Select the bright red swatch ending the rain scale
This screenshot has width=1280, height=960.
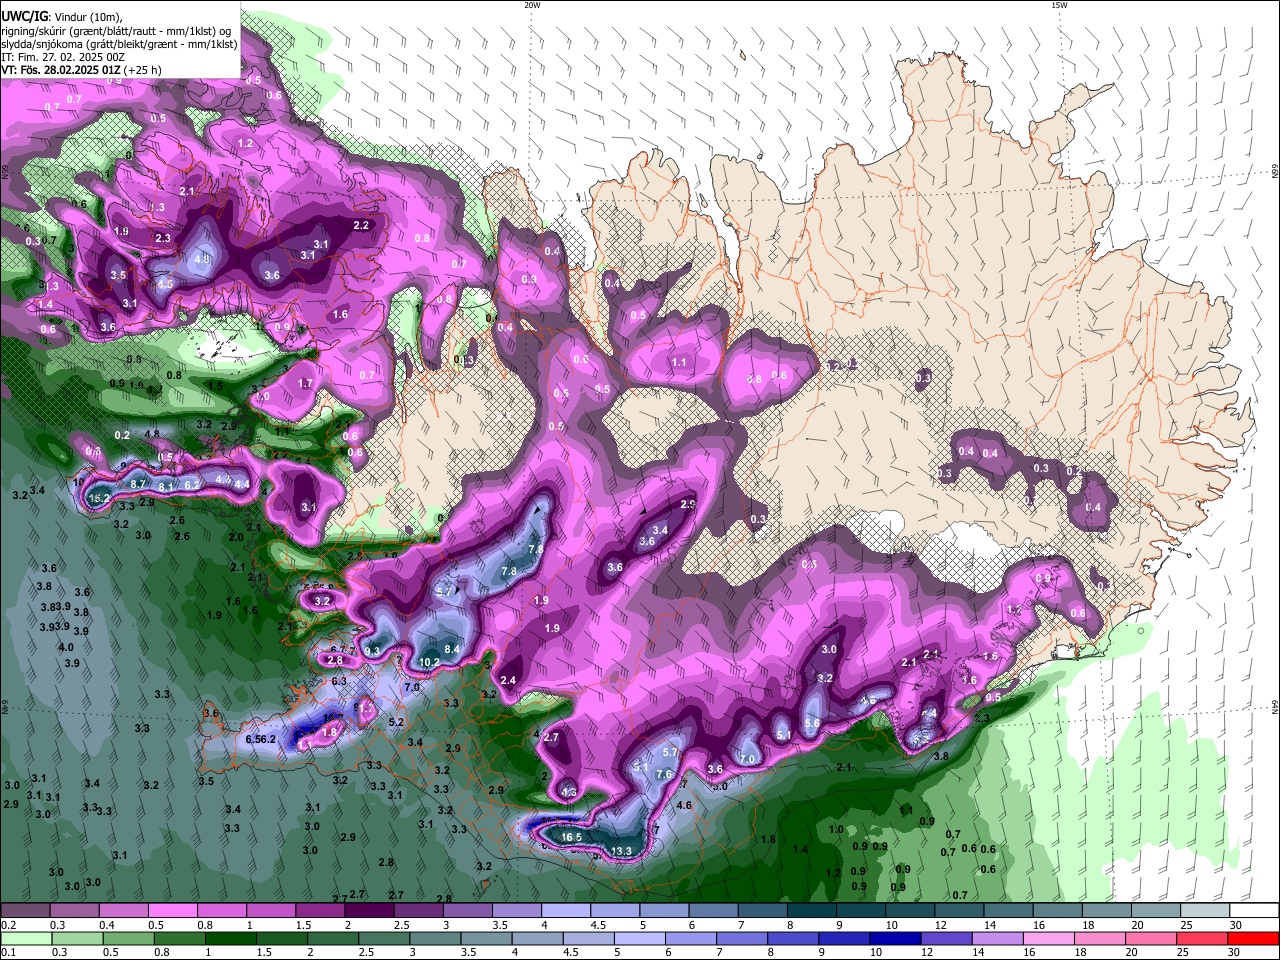point(1254,938)
